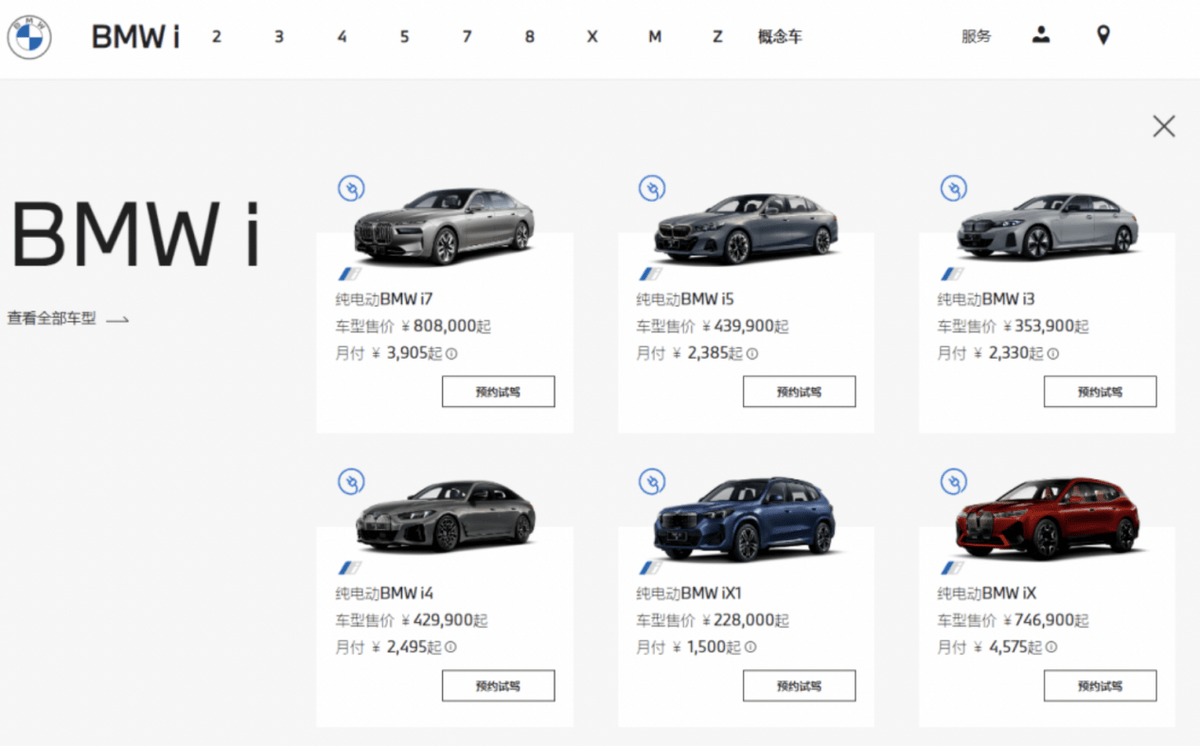1200x746 pixels.
Task: Click the electric plug icon above BMW i7
Action: [351, 188]
